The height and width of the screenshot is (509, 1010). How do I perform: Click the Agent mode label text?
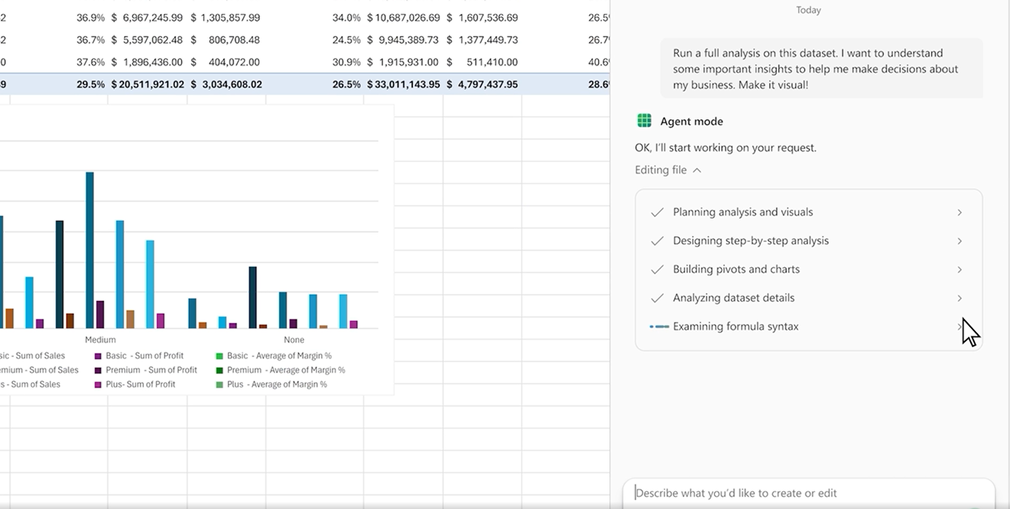(691, 121)
